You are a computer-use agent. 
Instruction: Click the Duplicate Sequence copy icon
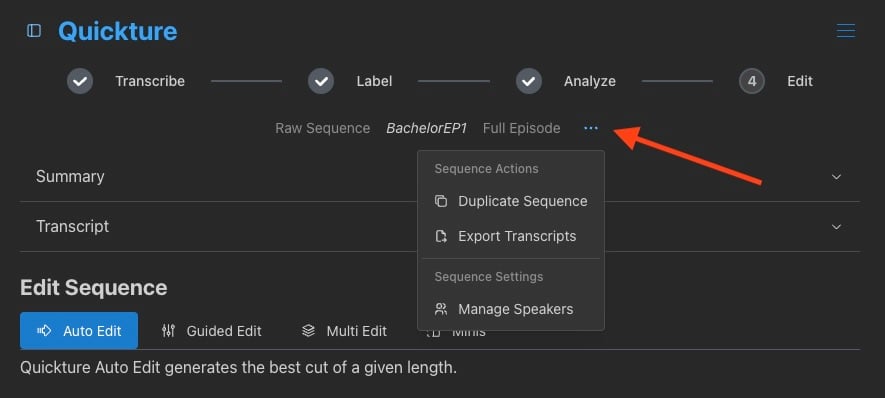(441, 201)
